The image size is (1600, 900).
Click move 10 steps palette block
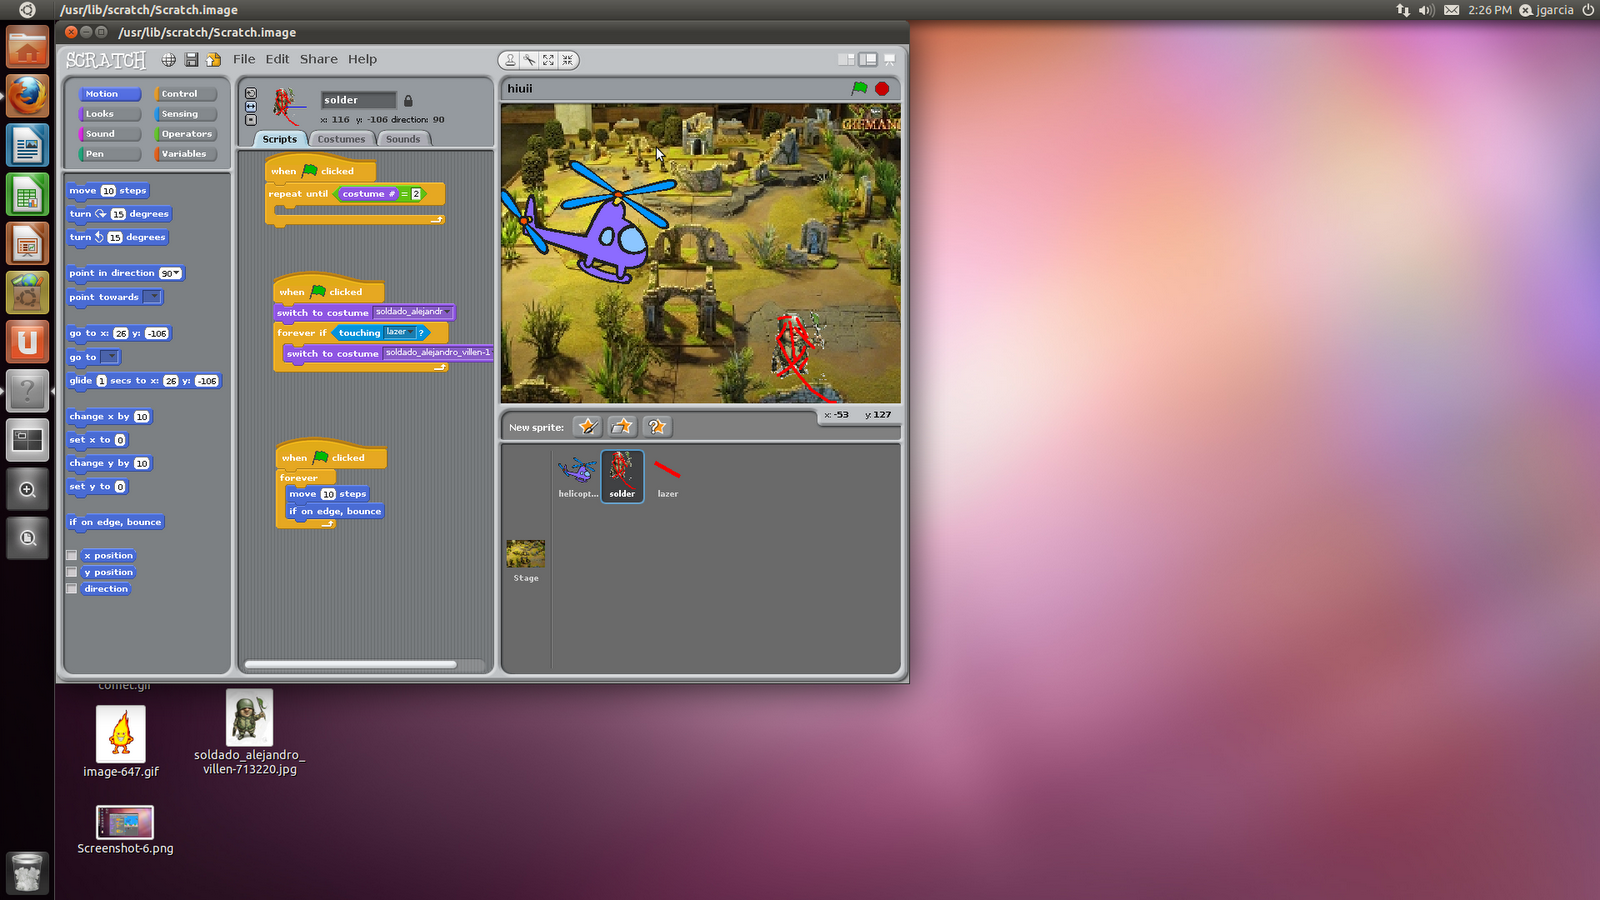coord(108,190)
